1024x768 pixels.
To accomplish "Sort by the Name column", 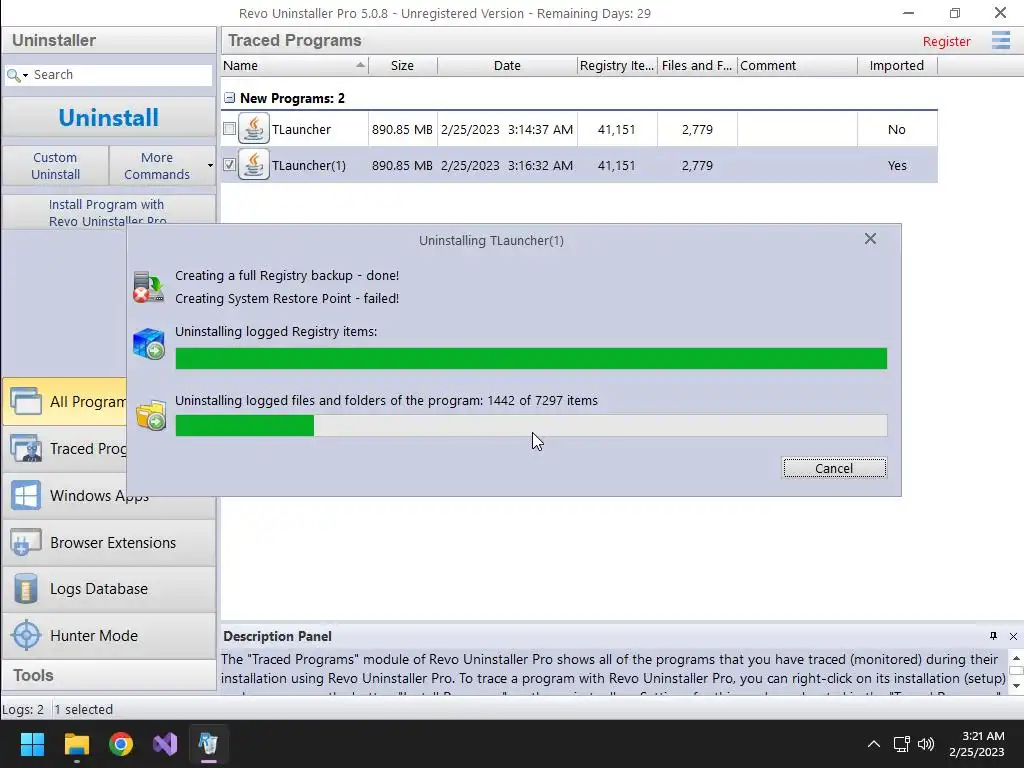I will coord(295,65).
